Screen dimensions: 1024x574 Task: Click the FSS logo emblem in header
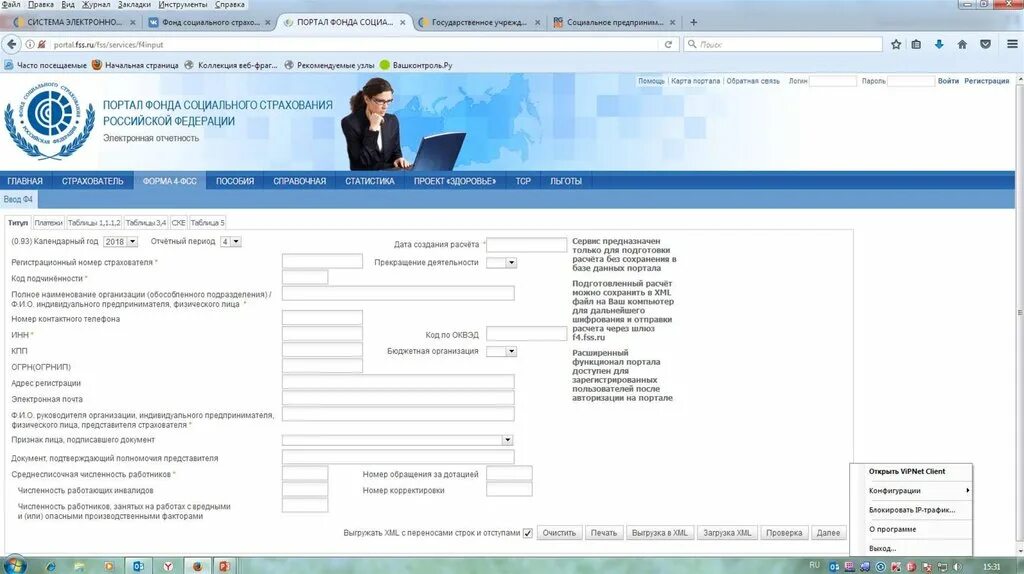click(x=49, y=120)
